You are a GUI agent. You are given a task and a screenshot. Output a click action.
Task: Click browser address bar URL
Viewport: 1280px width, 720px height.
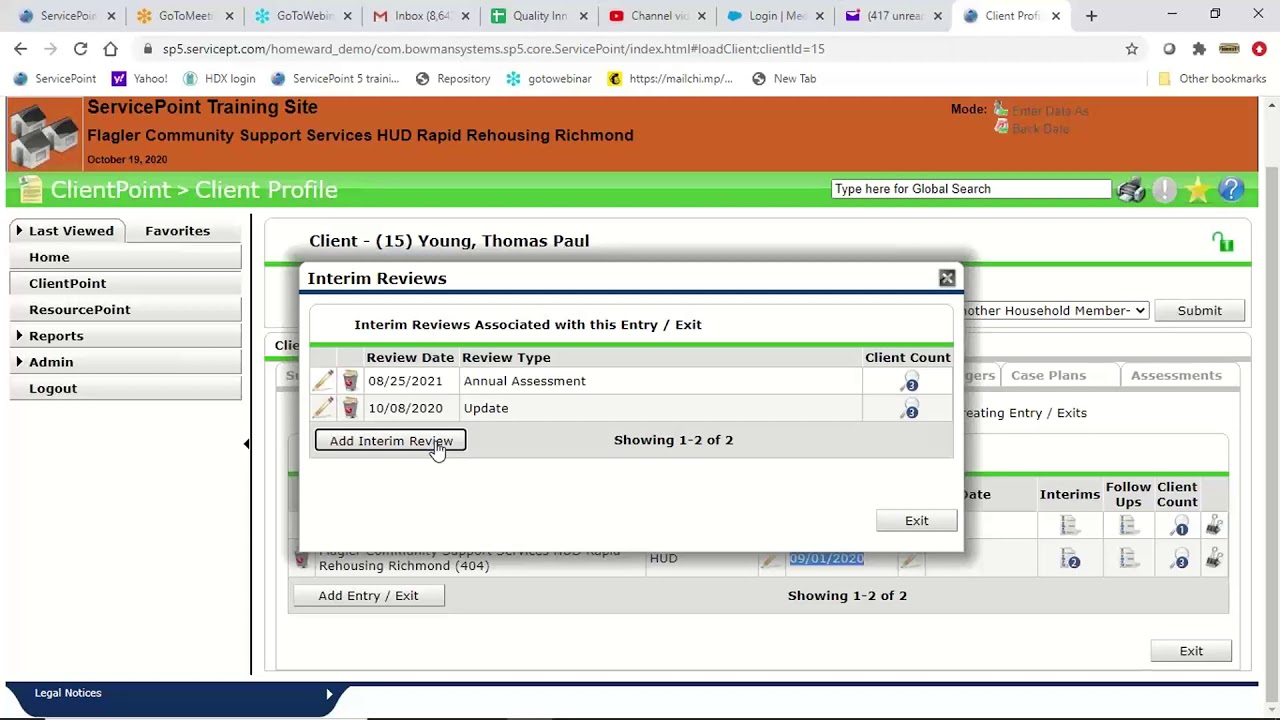tap(494, 49)
